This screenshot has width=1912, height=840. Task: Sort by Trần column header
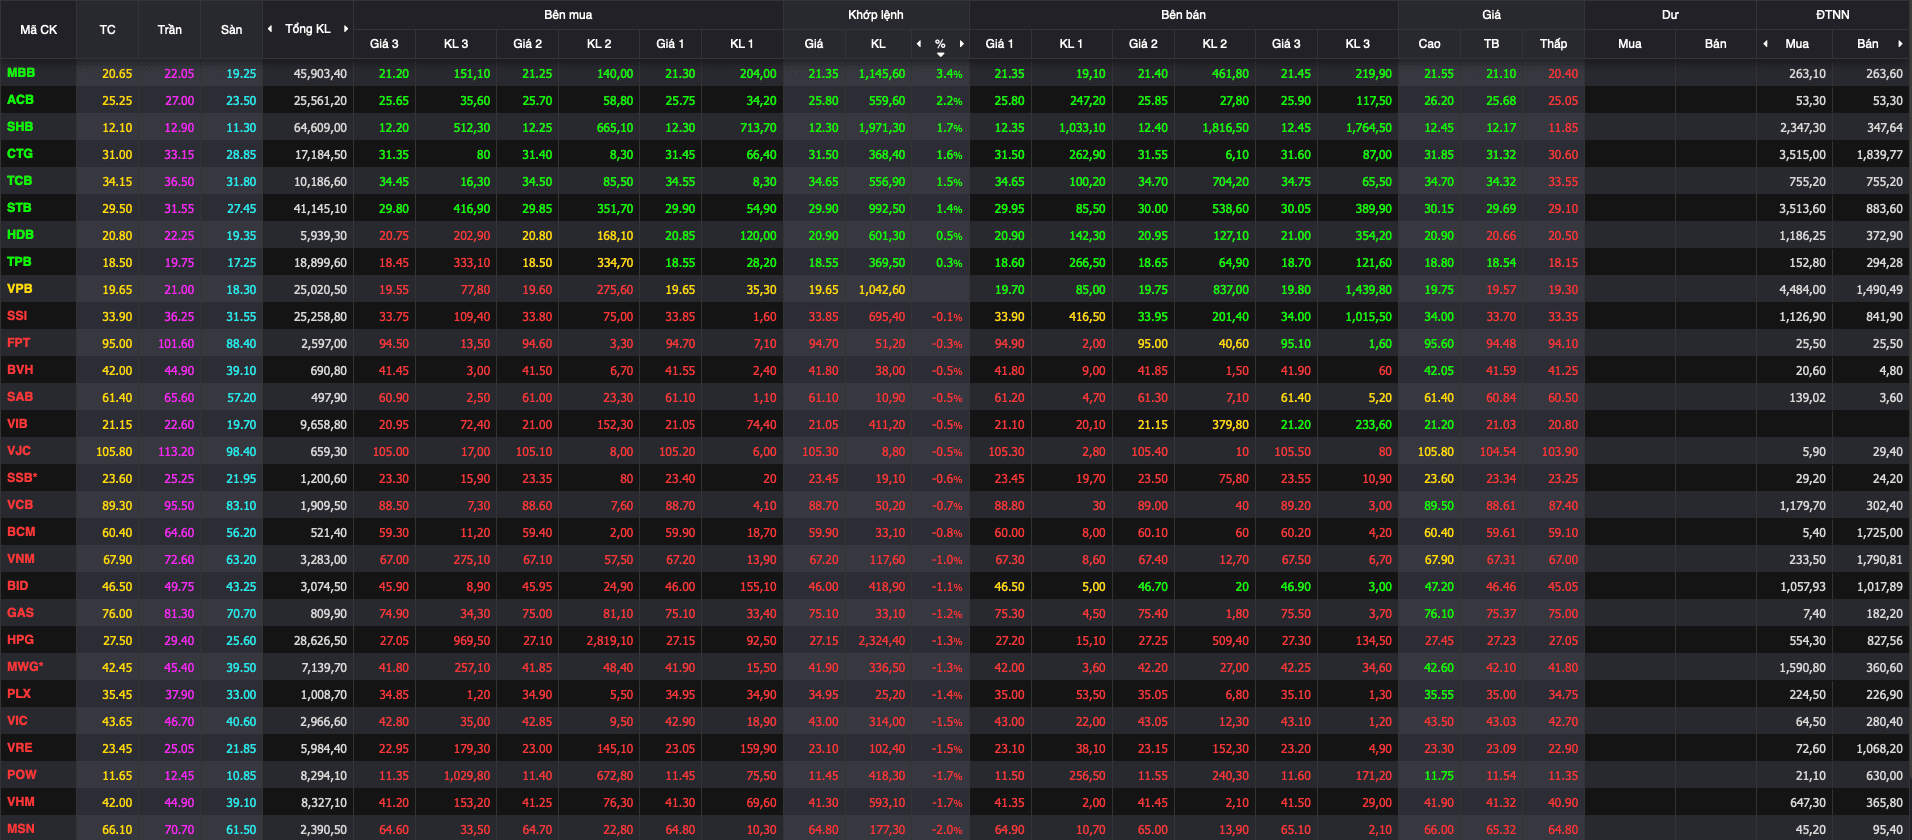coord(170,30)
